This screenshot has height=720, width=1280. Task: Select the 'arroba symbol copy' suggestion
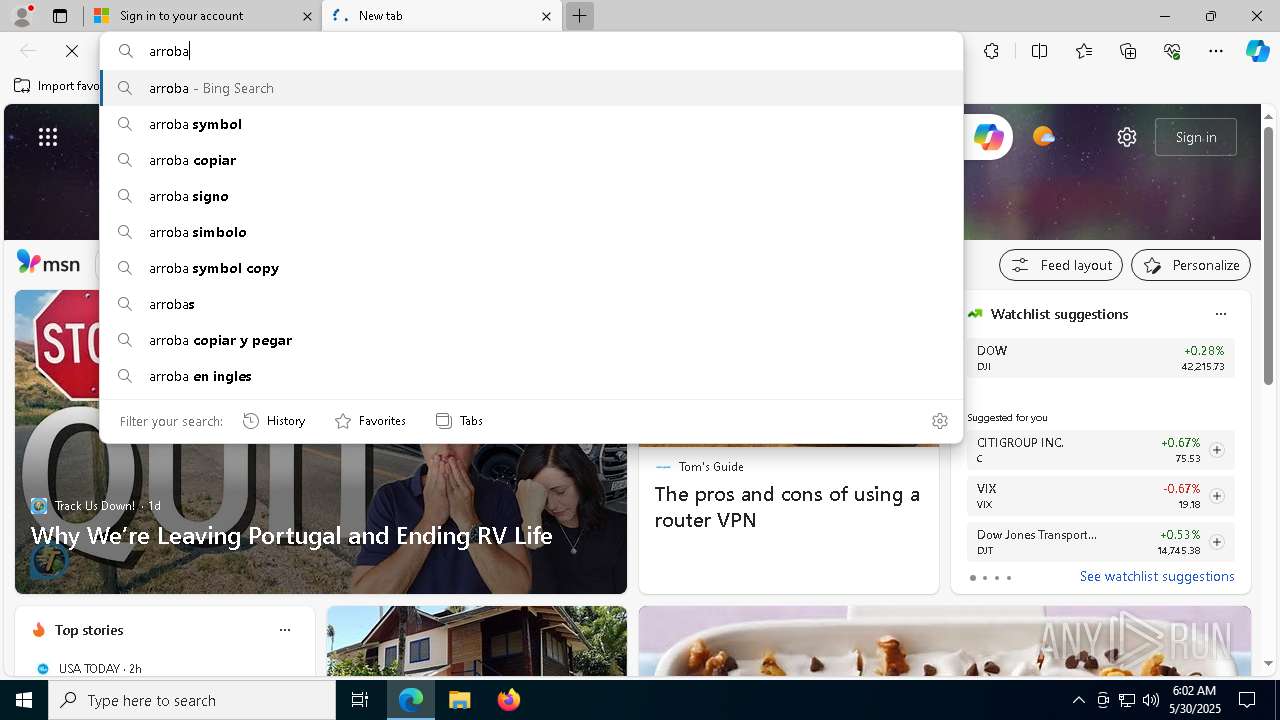[531, 268]
